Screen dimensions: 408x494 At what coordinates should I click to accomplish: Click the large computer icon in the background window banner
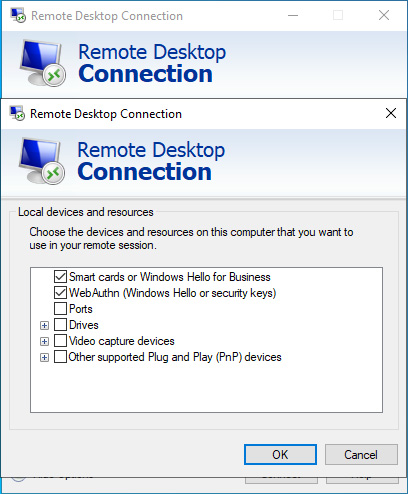pos(42,63)
